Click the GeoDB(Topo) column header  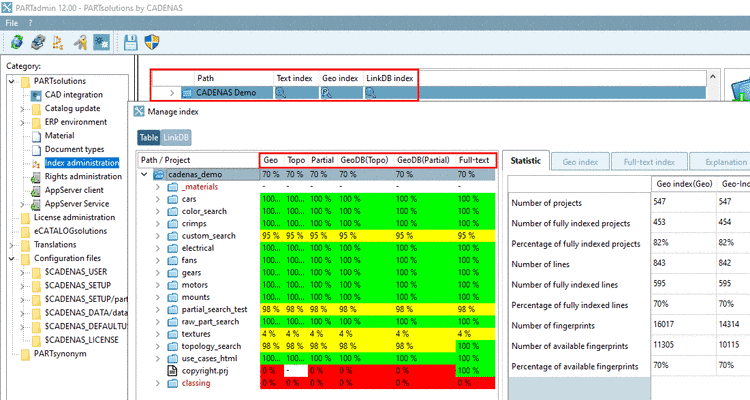[364, 160]
